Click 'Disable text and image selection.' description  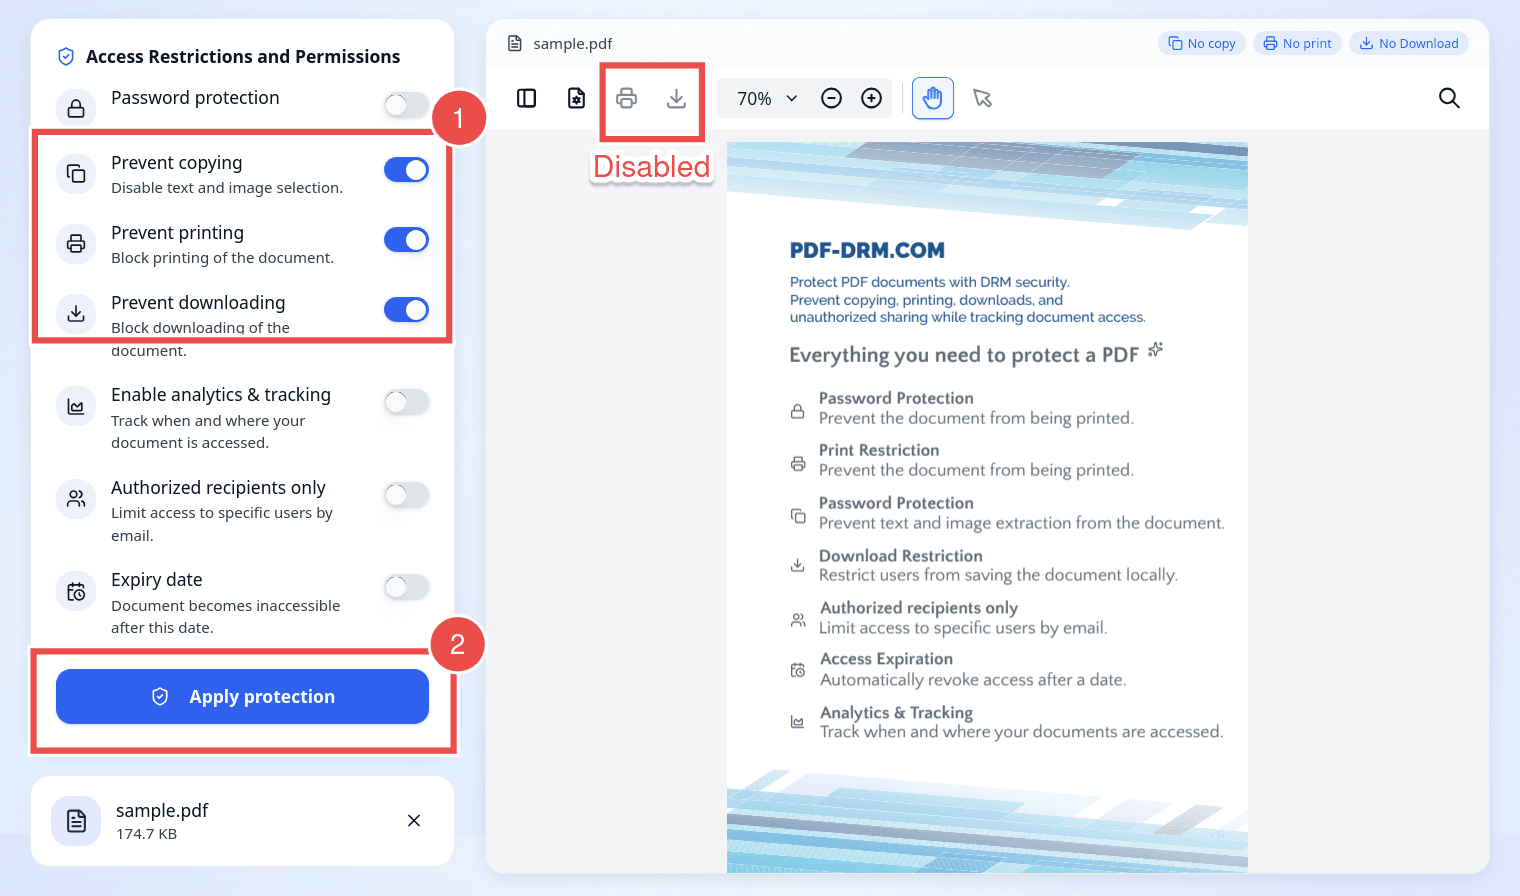227,188
